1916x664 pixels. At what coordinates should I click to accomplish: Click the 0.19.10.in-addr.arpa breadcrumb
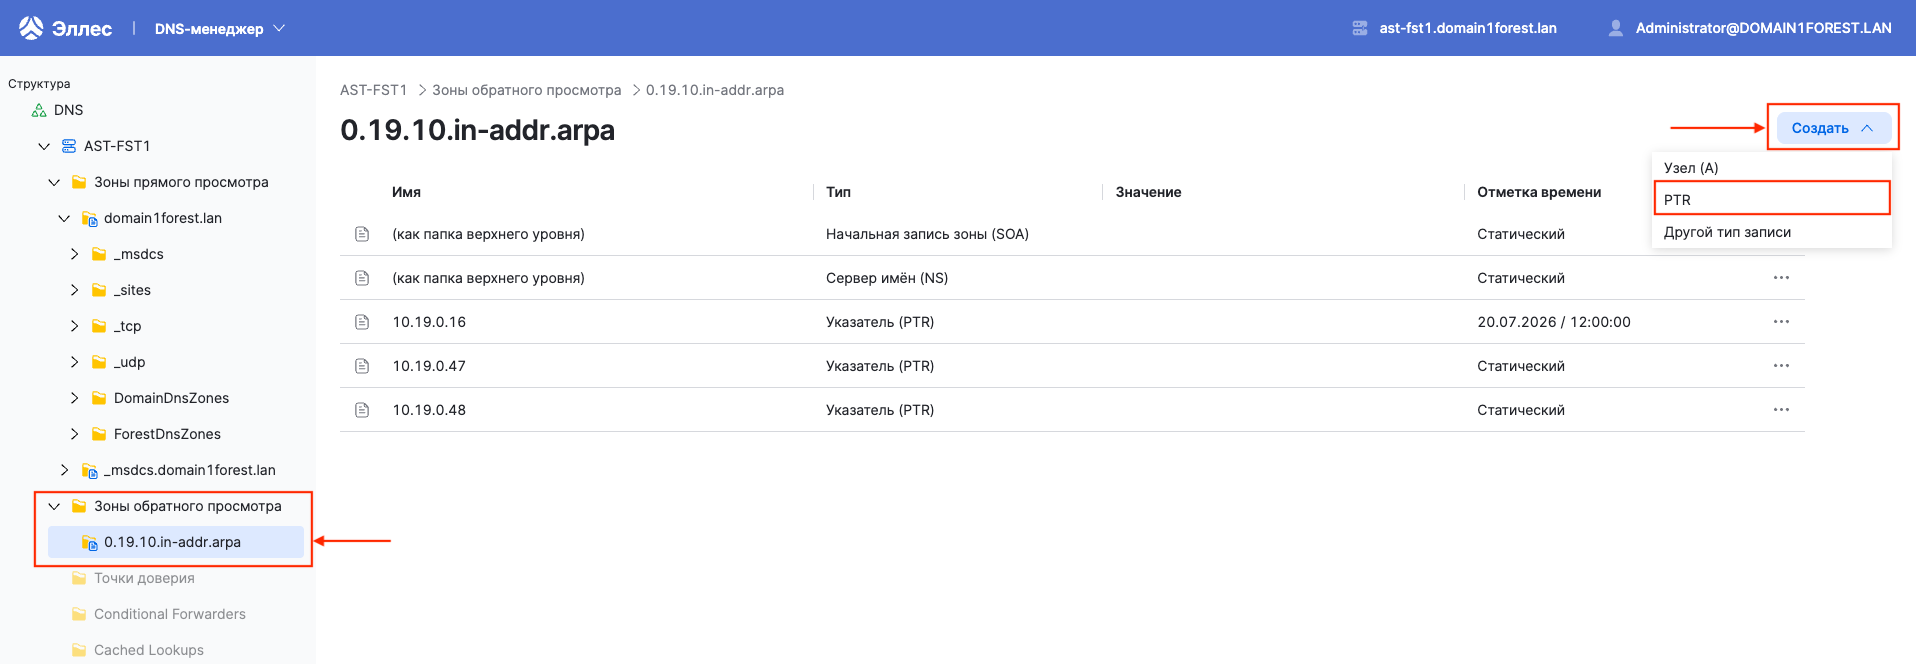[x=715, y=90]
